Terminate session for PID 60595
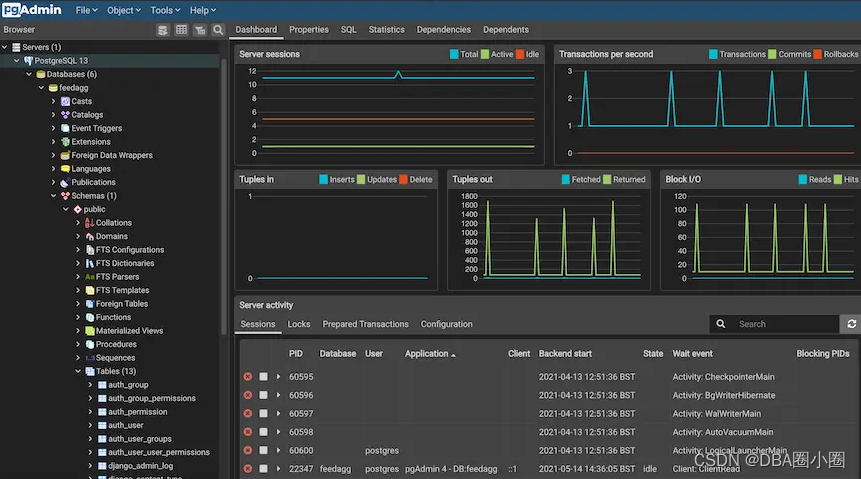This screenshot has height=479, width=861. pyautogui.click(x=248, y=377)
